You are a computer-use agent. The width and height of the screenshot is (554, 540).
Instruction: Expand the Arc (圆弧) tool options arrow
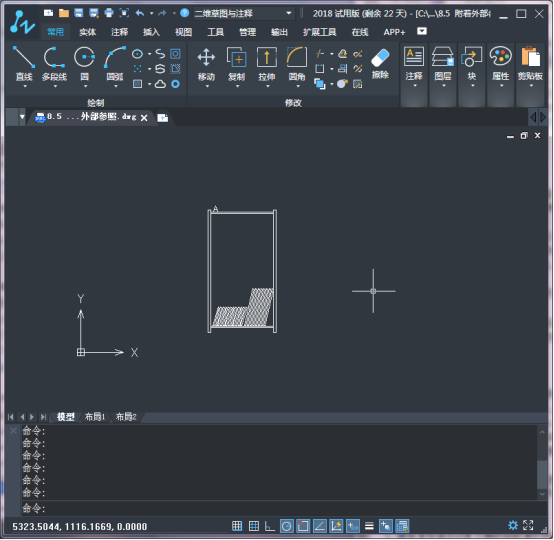click(x=116, y=86)
